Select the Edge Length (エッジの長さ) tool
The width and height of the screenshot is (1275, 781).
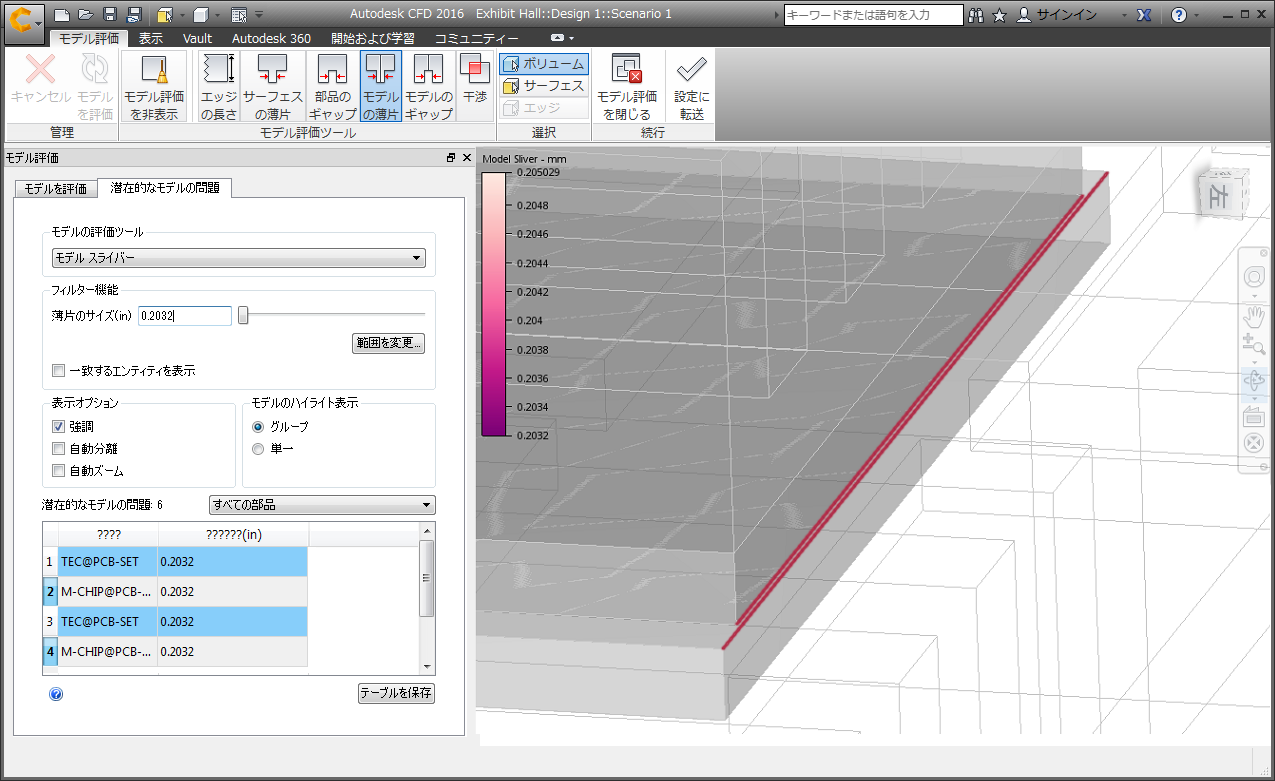[218, 87]
